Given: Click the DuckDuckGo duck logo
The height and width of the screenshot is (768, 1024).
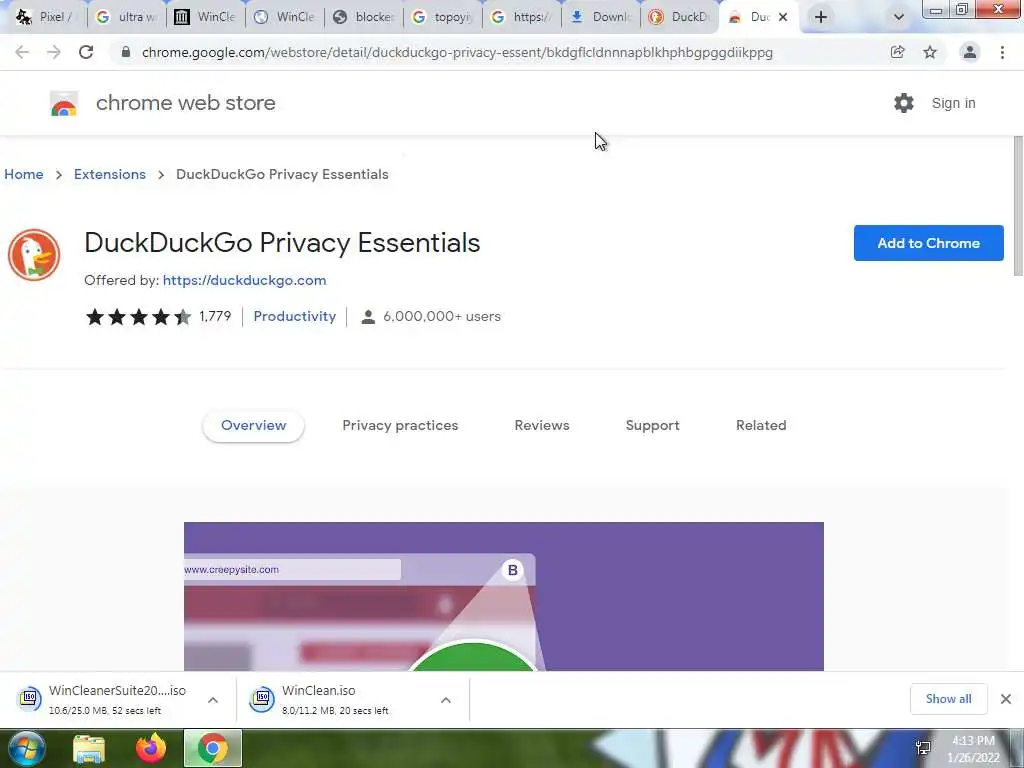Looking at the screenshot, I should [x=34, y=255].
